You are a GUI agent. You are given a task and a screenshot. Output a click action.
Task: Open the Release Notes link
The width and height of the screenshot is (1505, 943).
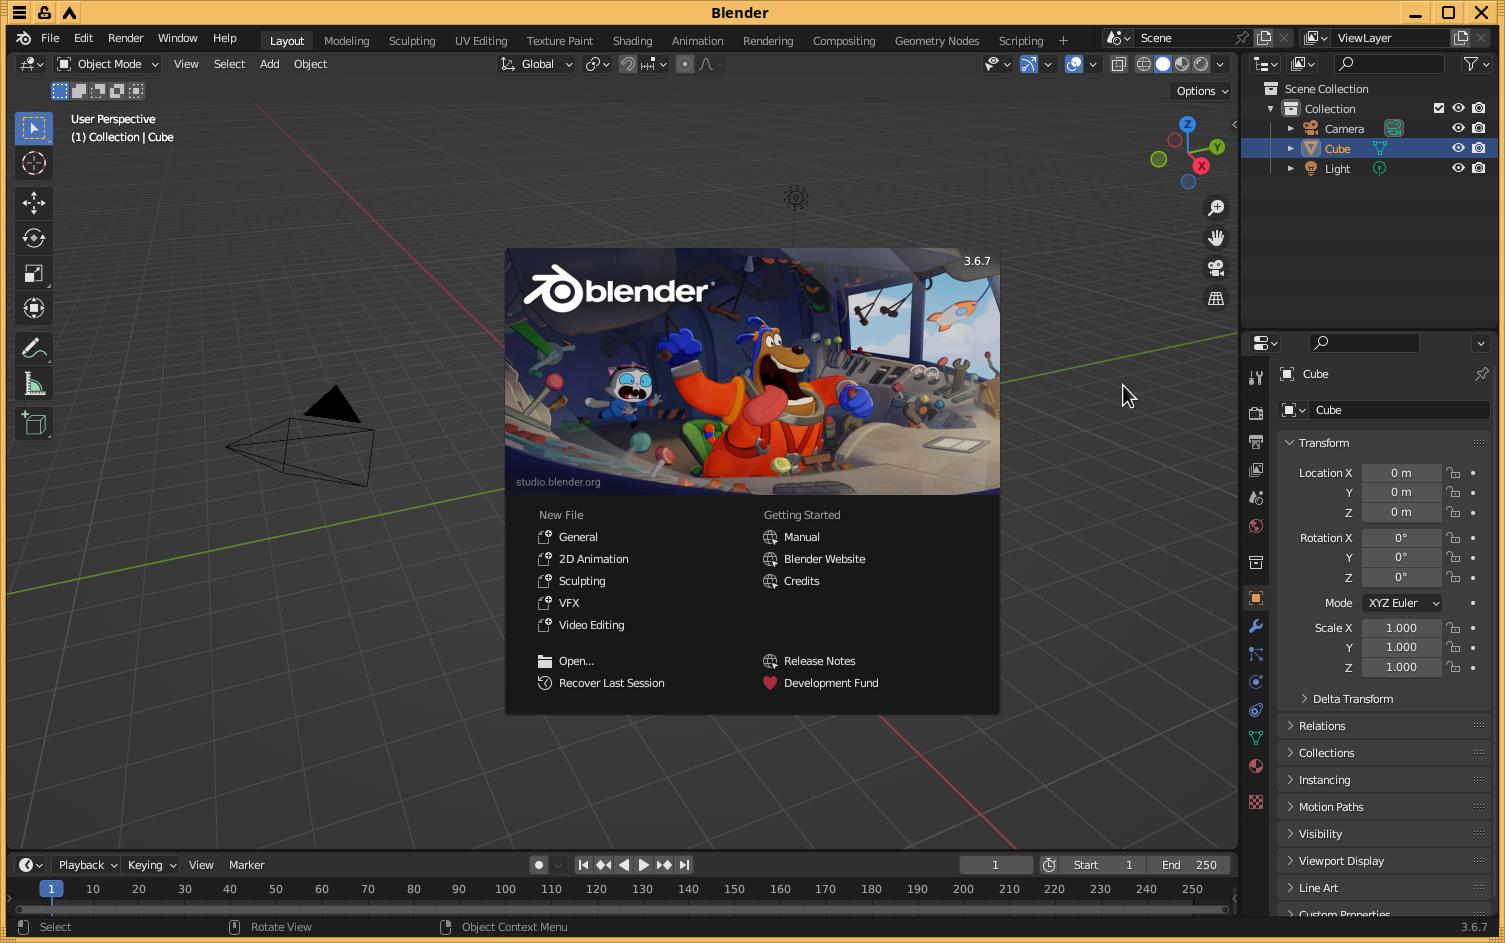(819, 661)
